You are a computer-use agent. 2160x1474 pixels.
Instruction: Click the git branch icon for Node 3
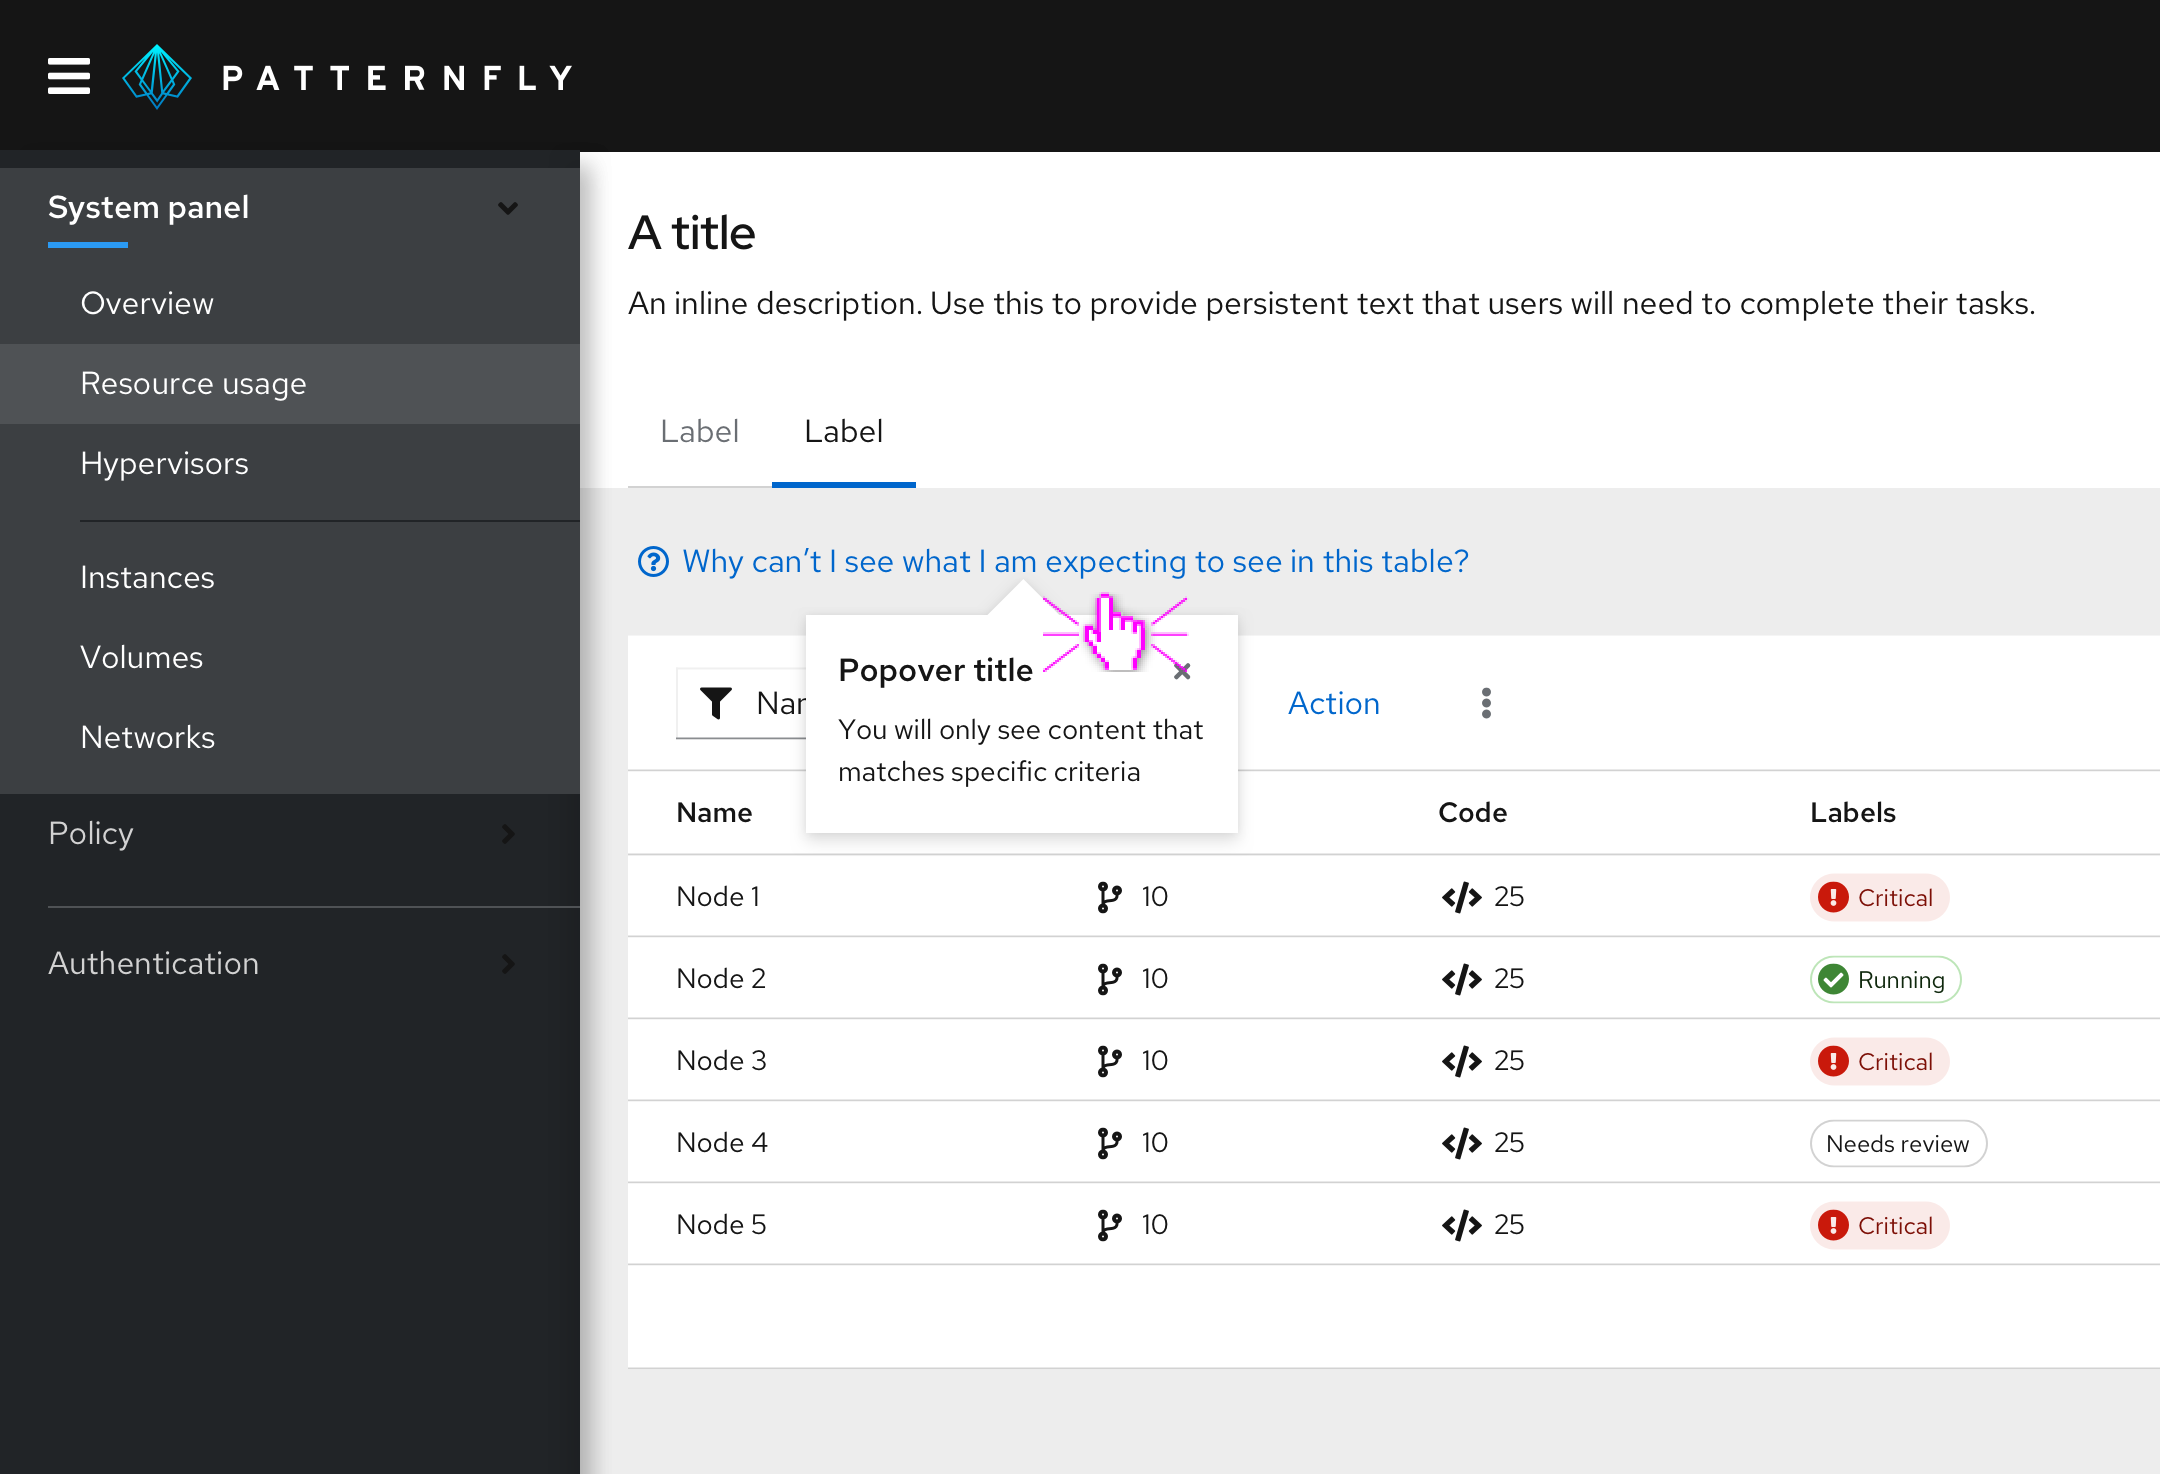(1110, 1060)
